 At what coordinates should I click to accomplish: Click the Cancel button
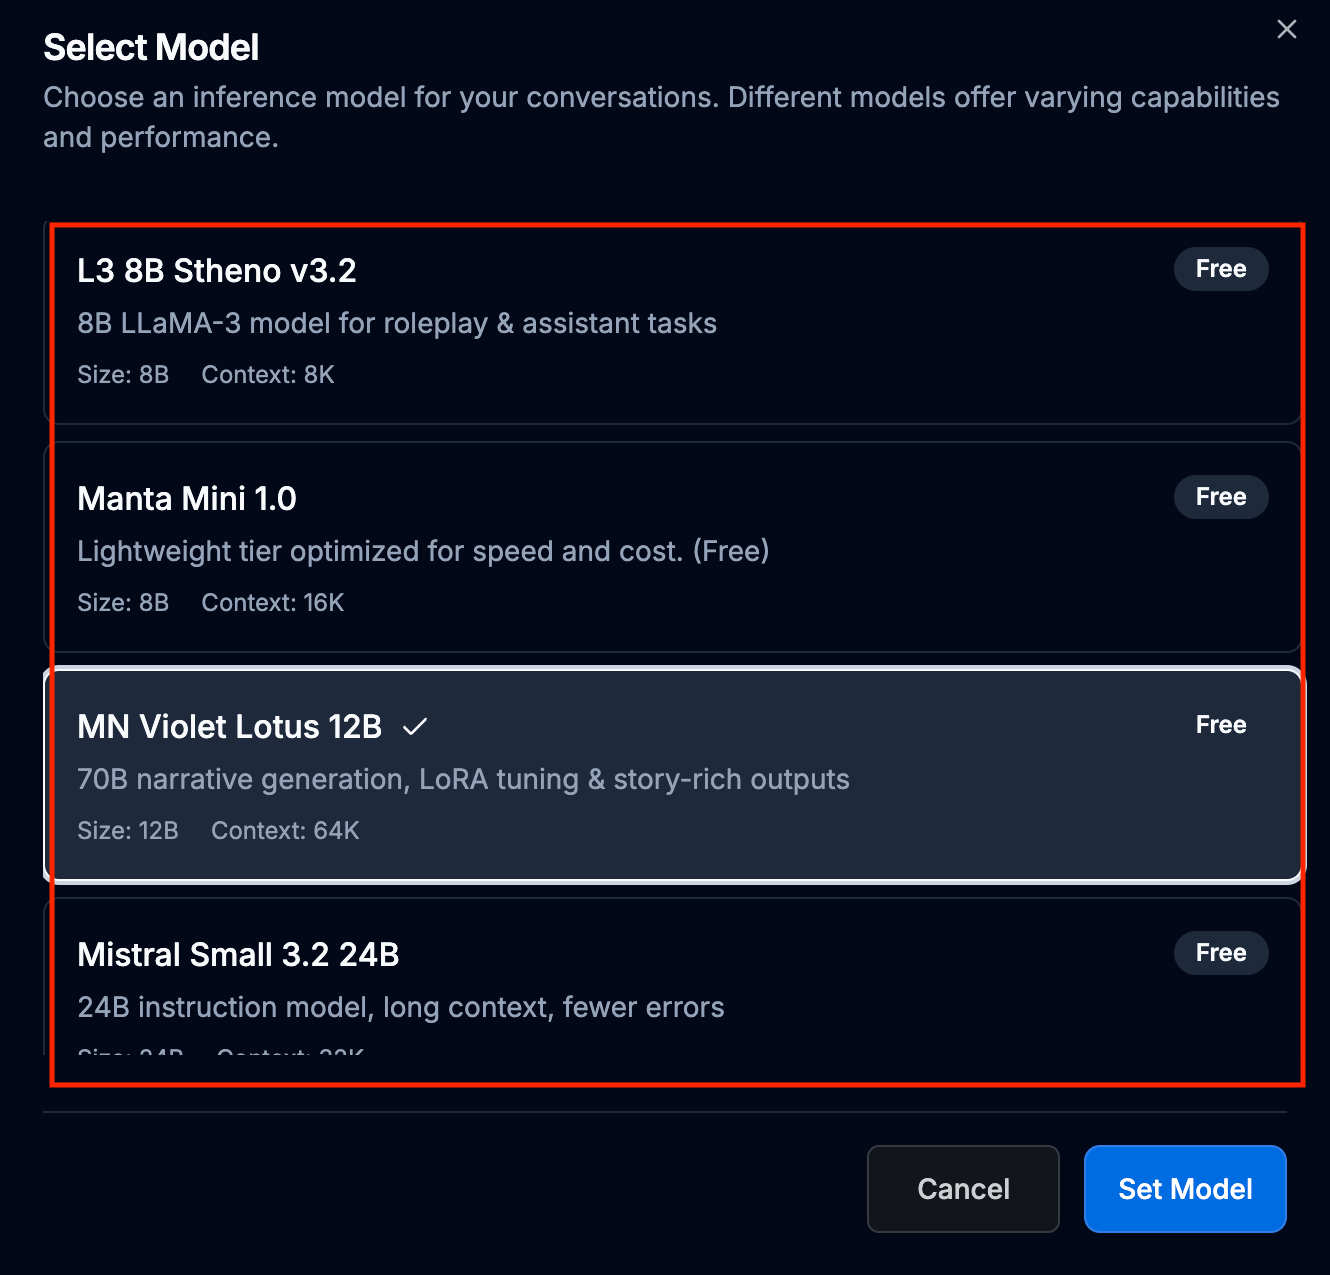(963, 1189)
